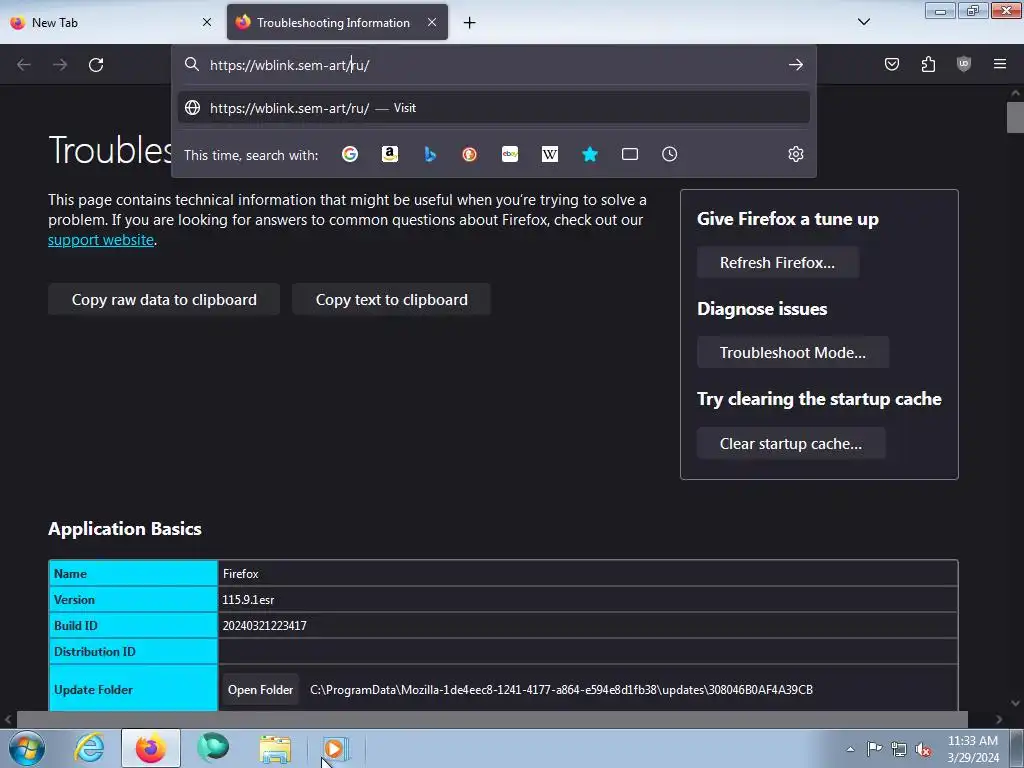Screen dimensions: 1024x768
Task: Search this time with DuckDuckGo icon
Action: pyautogui.click(x=470, y=154)
